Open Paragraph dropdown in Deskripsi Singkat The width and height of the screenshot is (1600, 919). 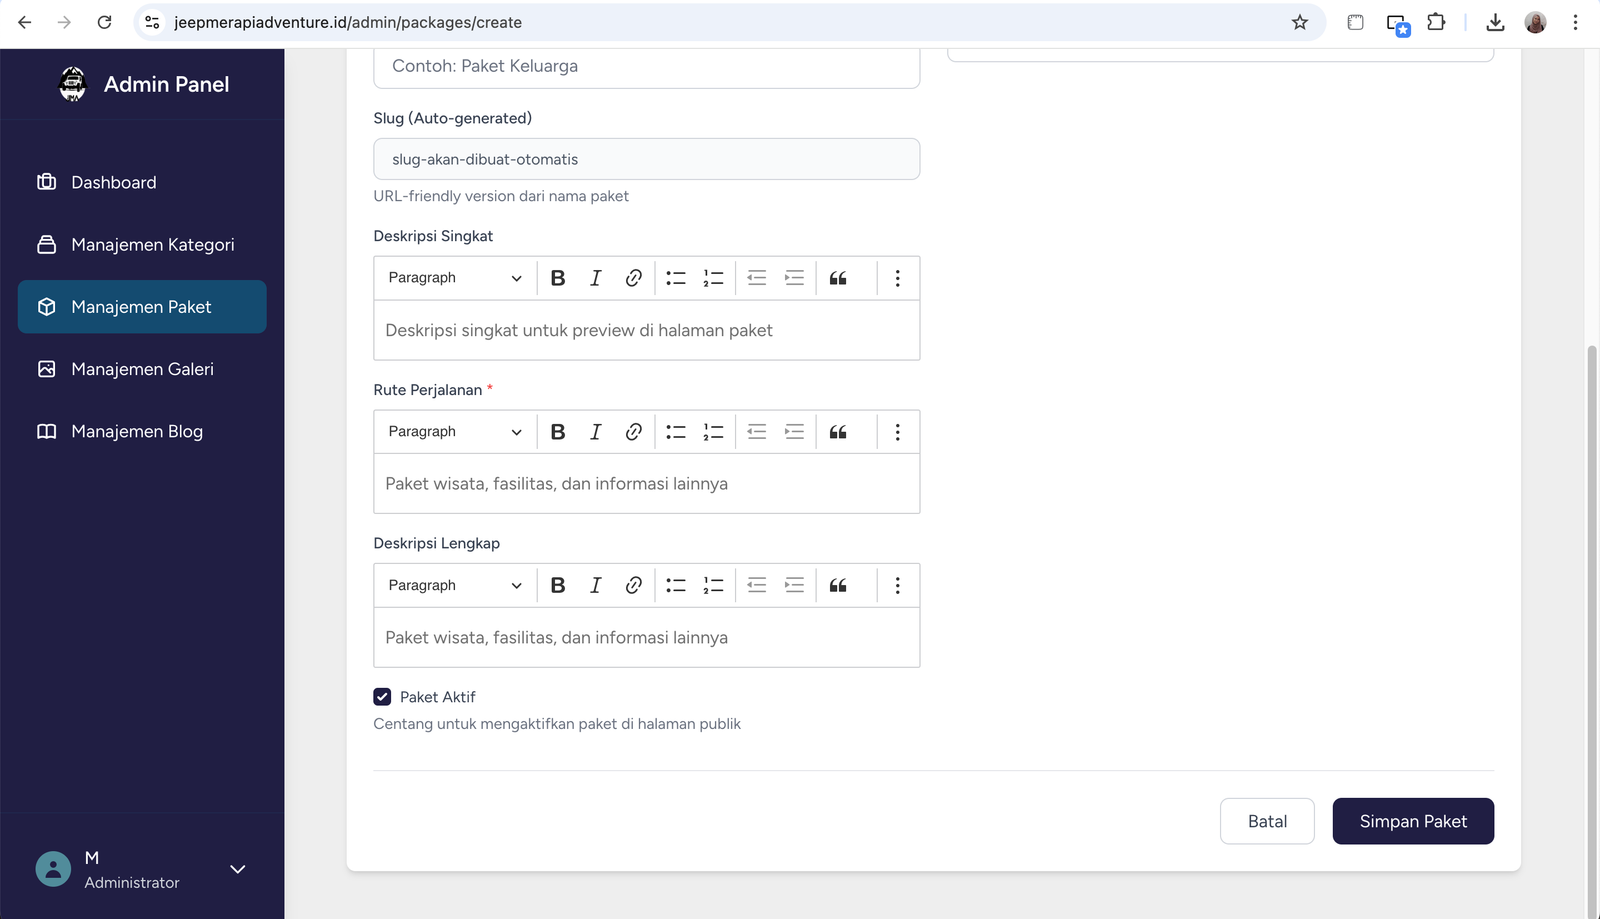[455, 278]
